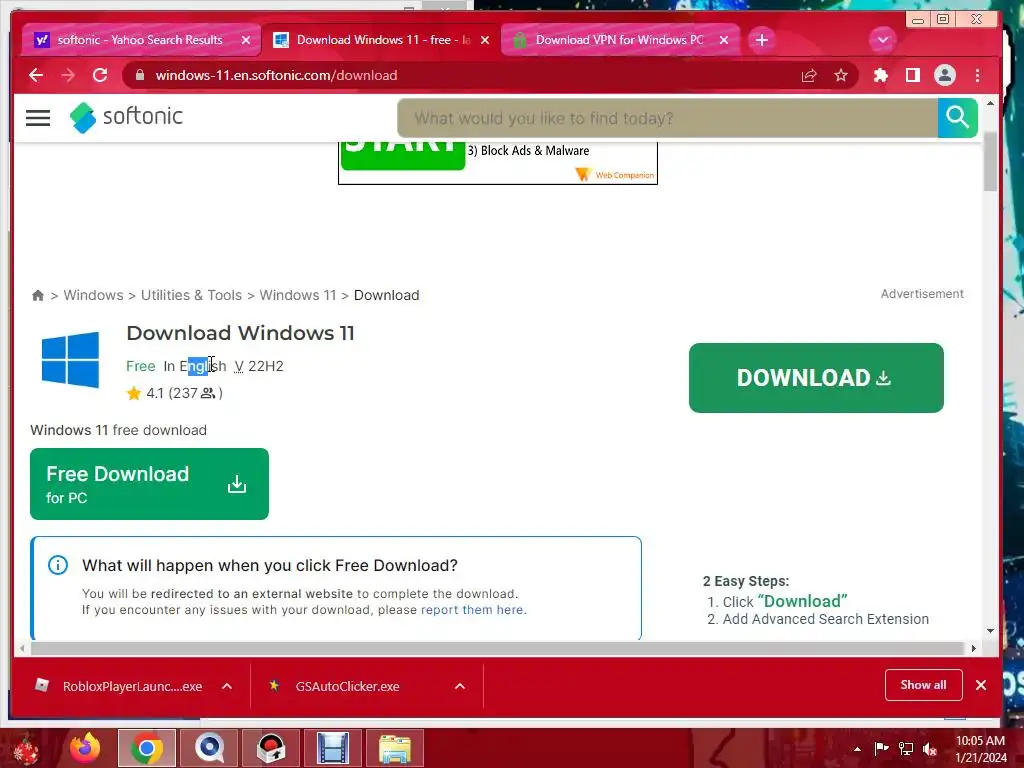
Task: Open the Windows 11 breadcrumb link
Action: pyautogui.click(x=298, y=295)
